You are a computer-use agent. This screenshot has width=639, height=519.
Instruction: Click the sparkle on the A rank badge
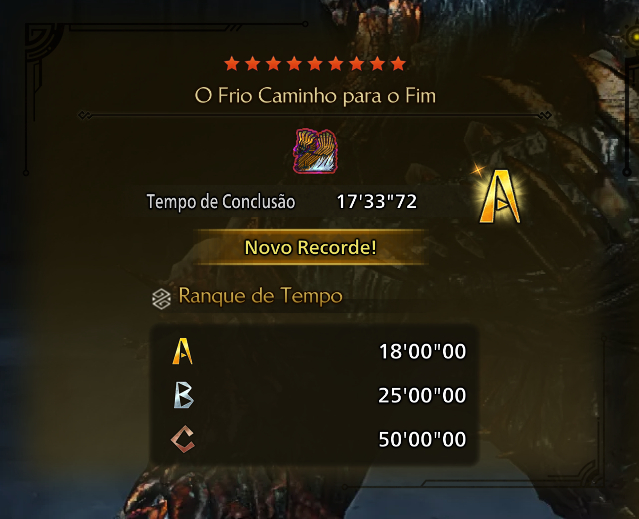pyautogui.click(x=479, y=169)
